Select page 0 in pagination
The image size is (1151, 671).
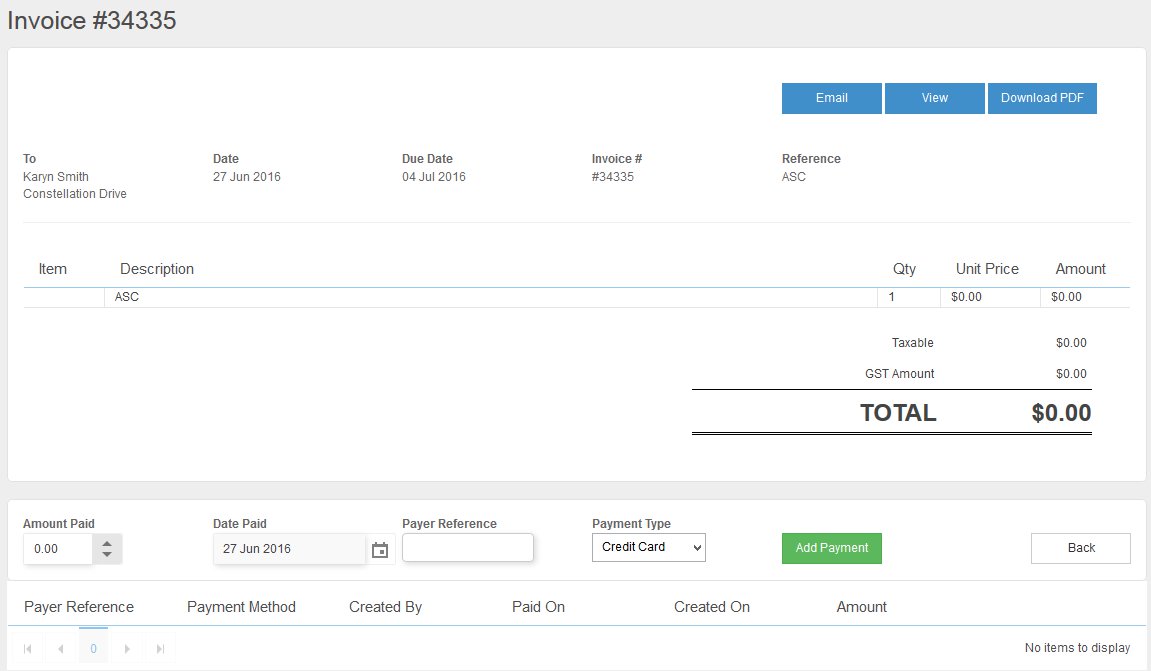click(x=93, y=648)
